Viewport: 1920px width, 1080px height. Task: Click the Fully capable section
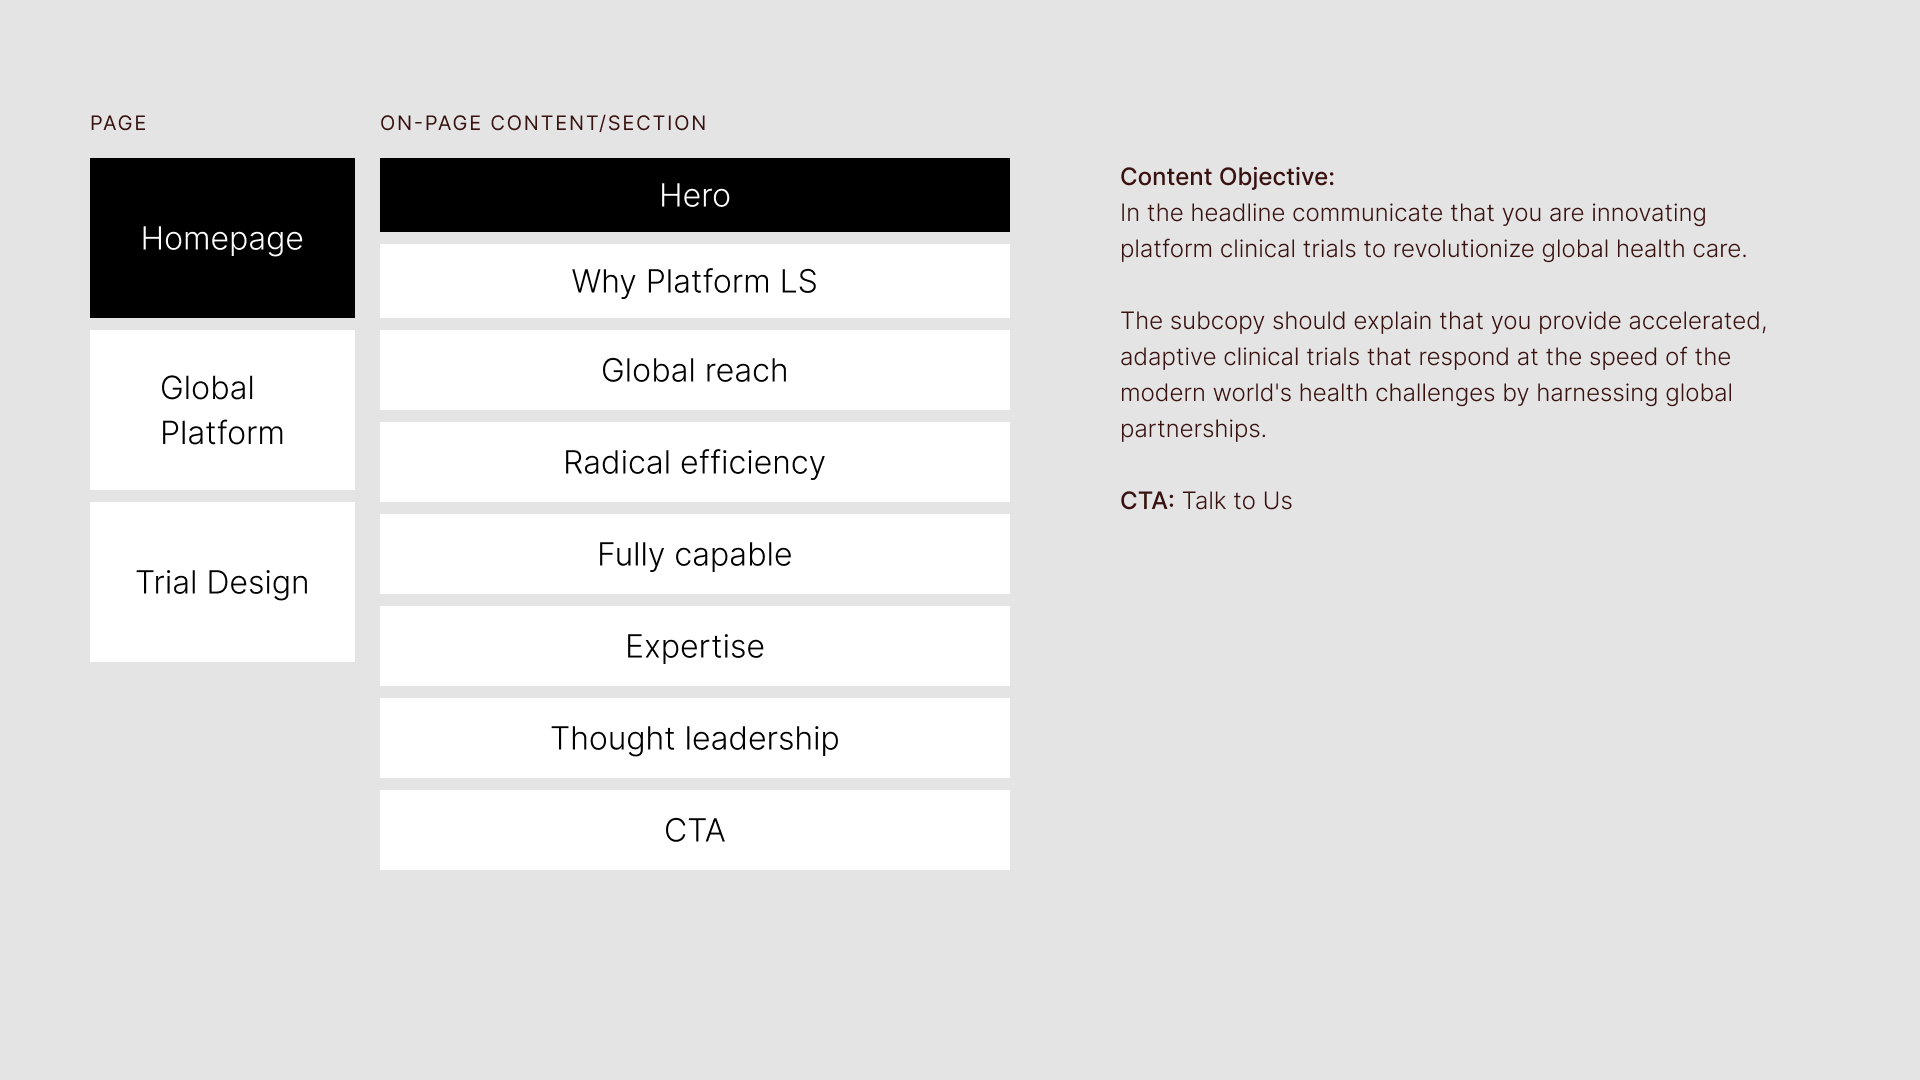point(695,554)
